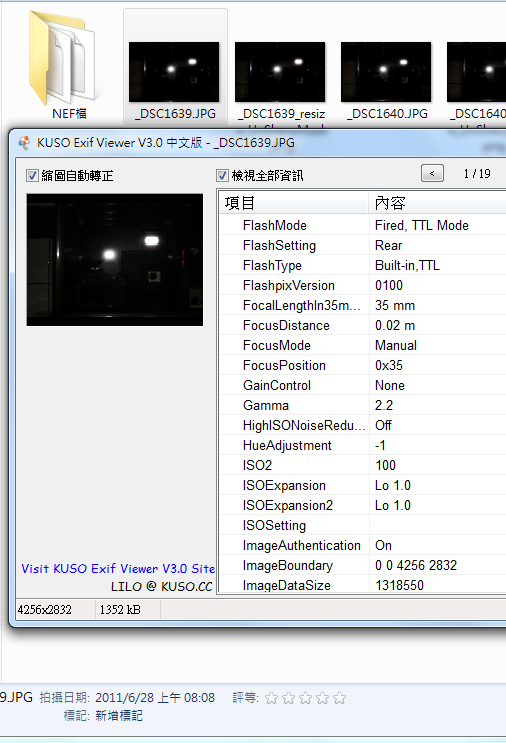
Task: Select the FlashType row
Action: [363, 265]
